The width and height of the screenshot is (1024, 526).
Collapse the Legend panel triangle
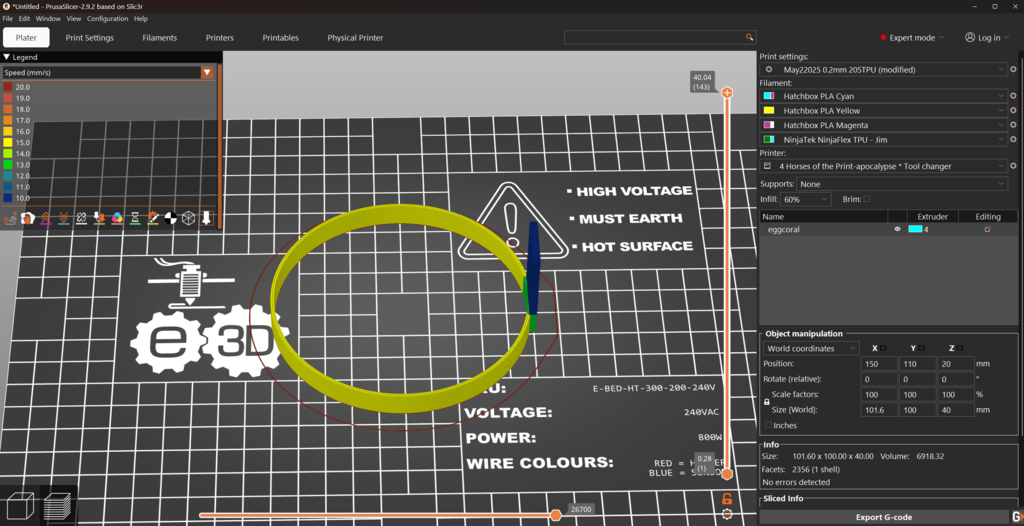pos(7,57)
